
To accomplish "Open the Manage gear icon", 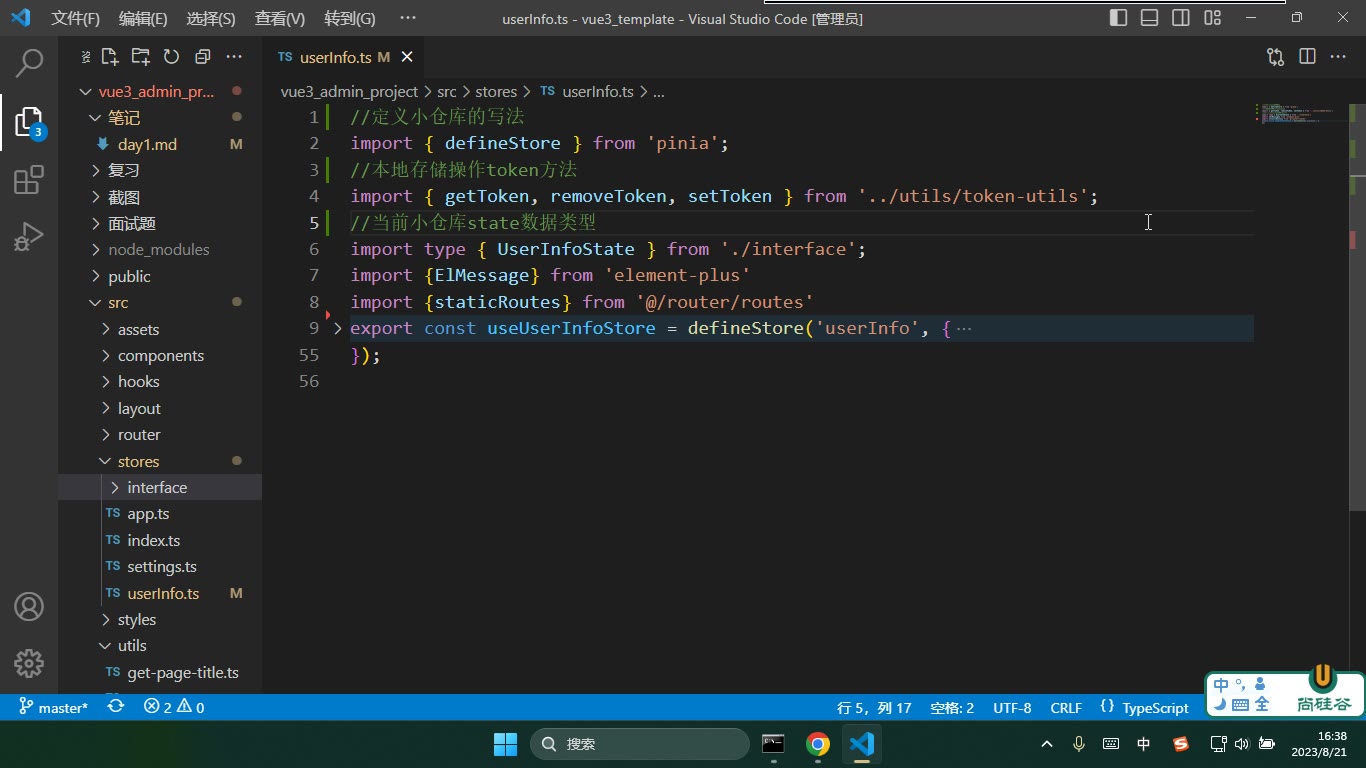I will click(29, 662).
